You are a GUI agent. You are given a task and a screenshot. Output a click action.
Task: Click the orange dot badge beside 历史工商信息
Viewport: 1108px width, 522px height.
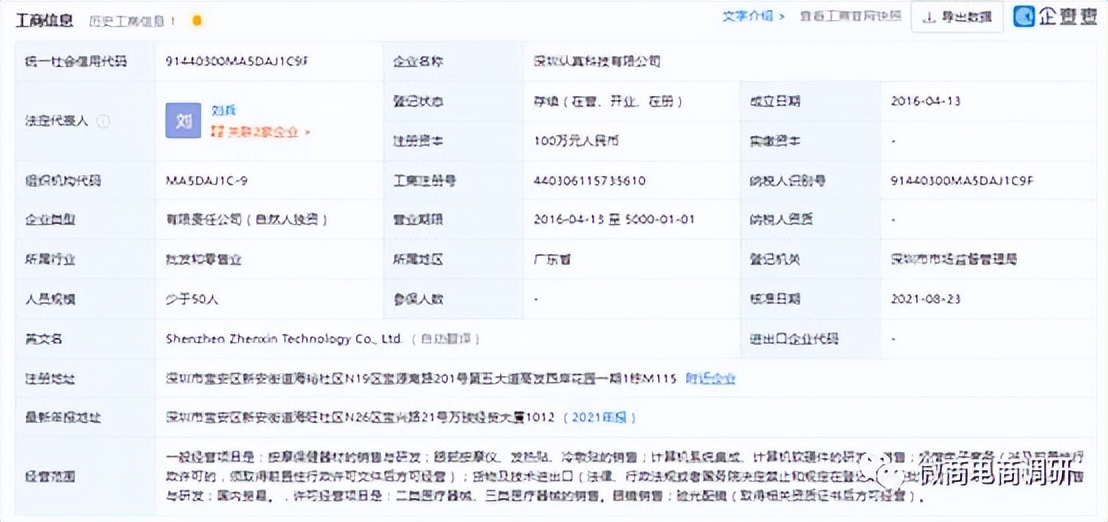pos(196,20)
